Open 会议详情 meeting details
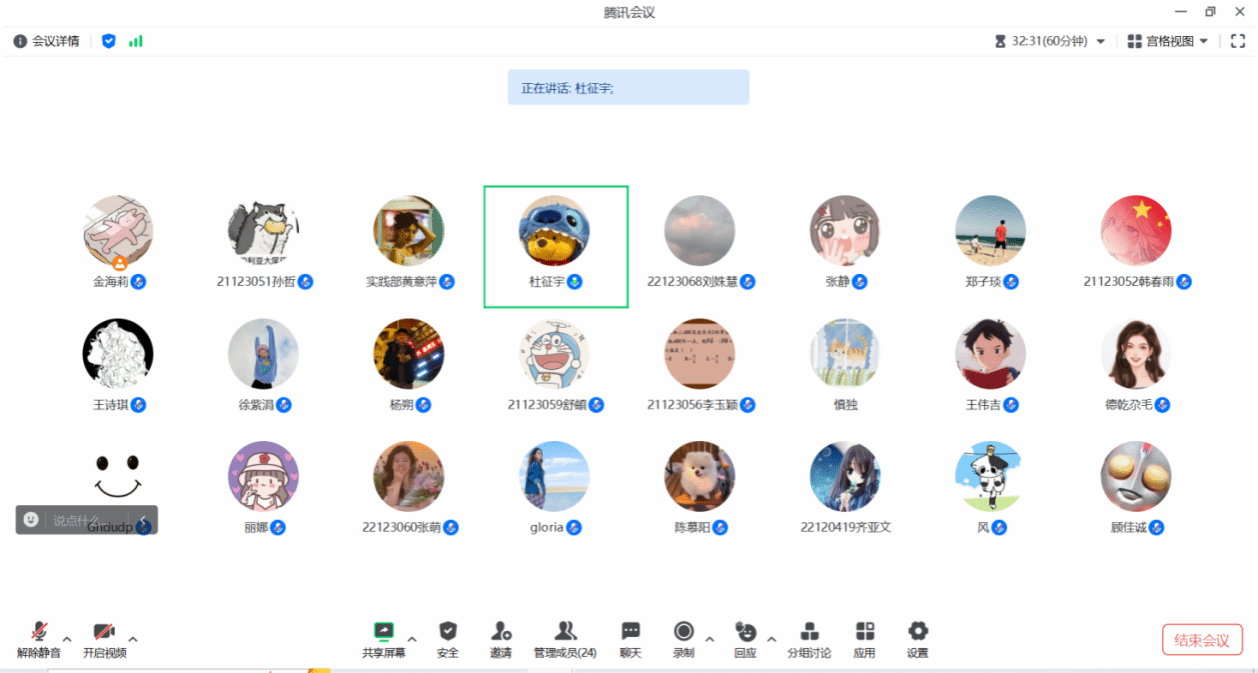The width and height of the screenshot is (1258, 673). coord(46,41)
